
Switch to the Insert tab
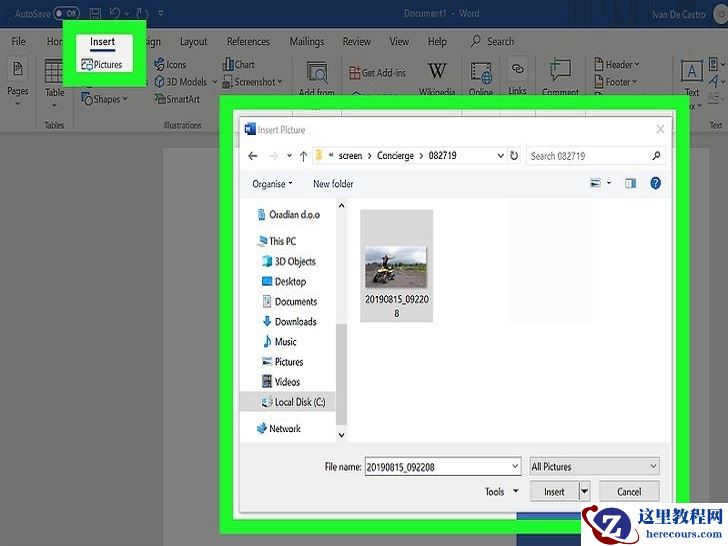coord(102,41)
